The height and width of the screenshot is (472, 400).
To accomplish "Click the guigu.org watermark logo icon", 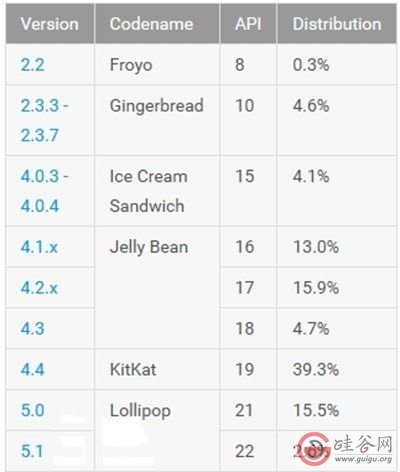I will point(315,449).
